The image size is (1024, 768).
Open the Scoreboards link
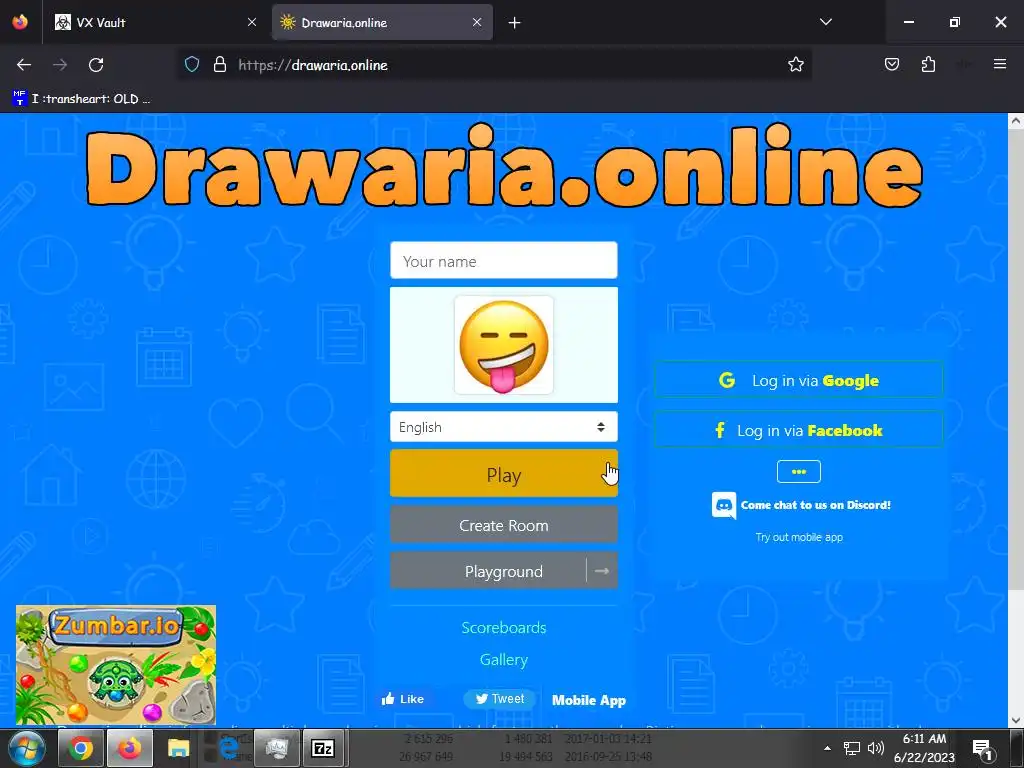[504, 628]
